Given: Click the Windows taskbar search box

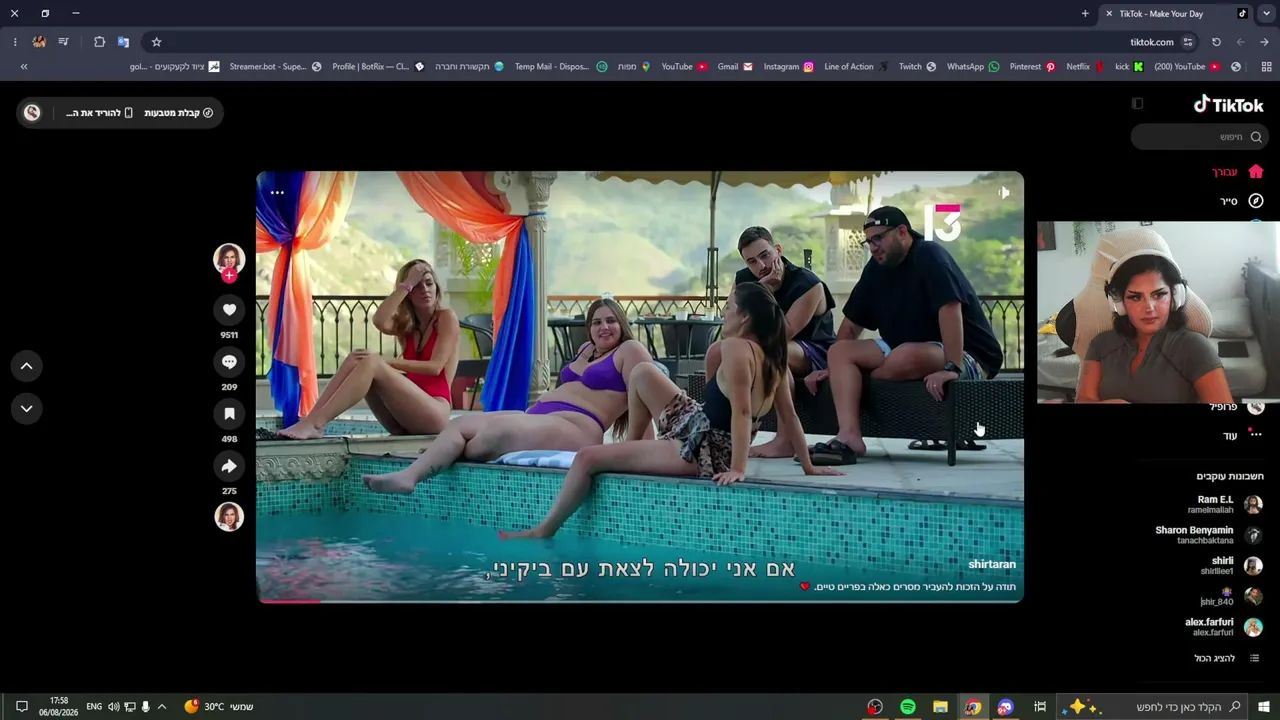Looking at the screenshot, I should pos(1153,707).
